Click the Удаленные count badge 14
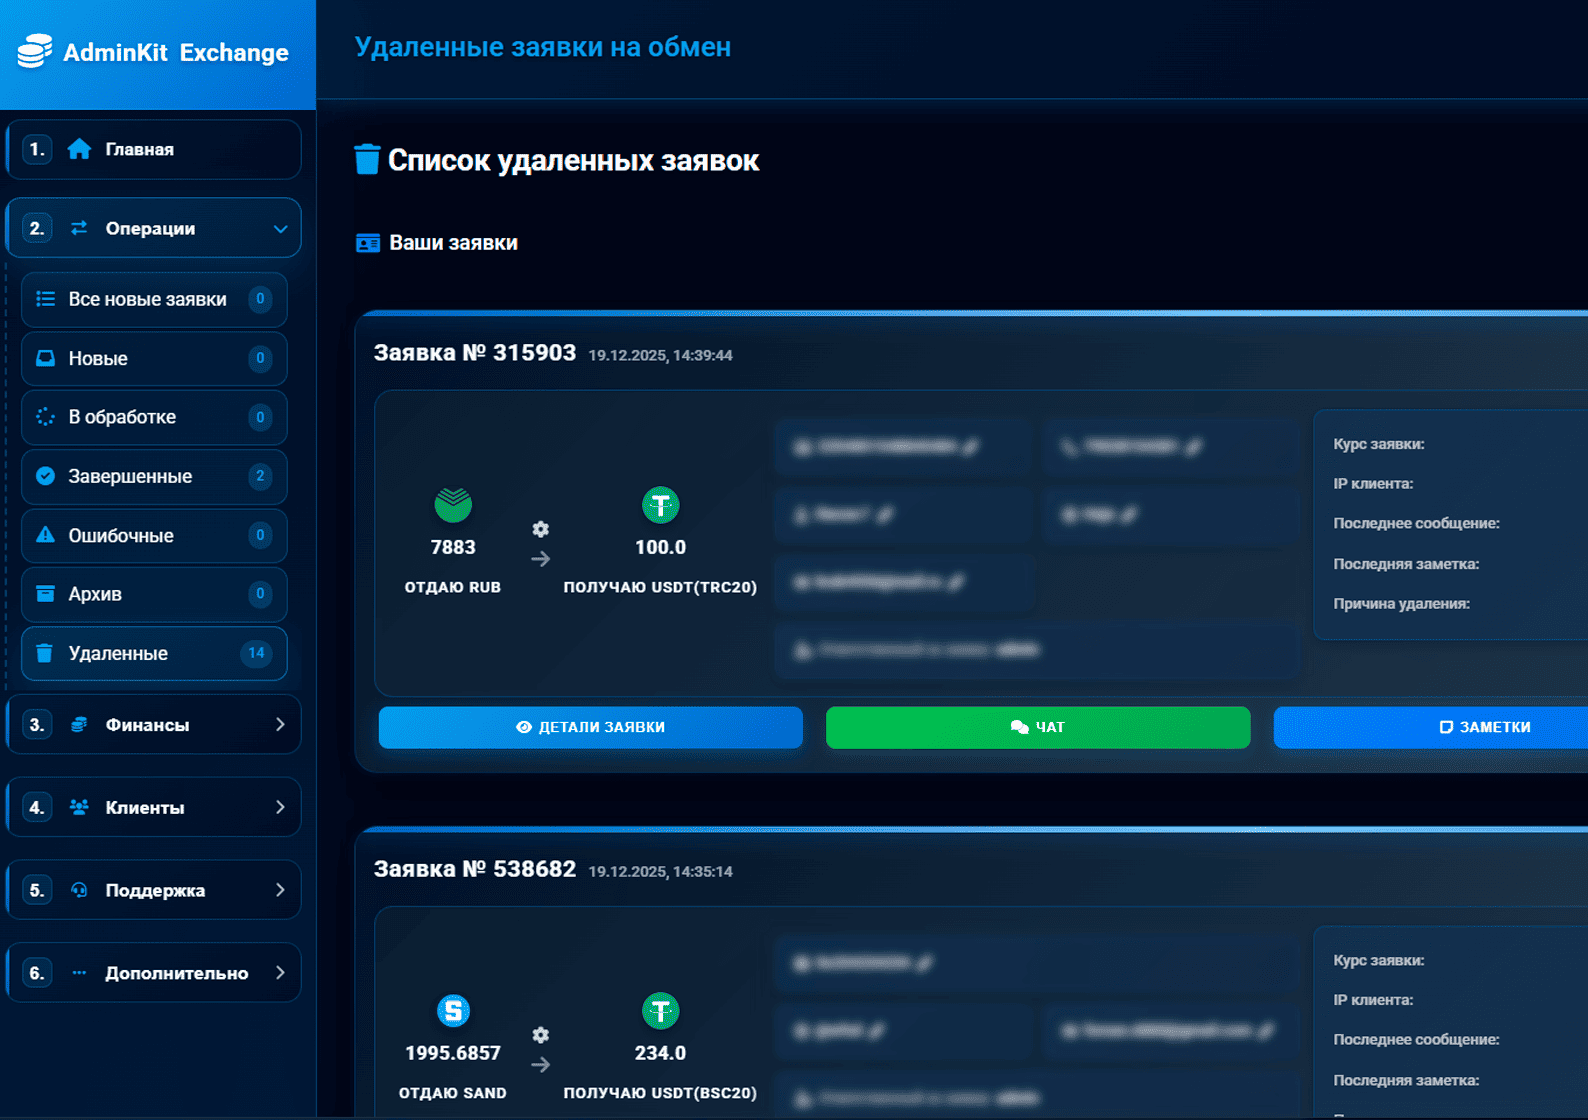This screenshot has width=1588, height=1120. click(256, 653)
